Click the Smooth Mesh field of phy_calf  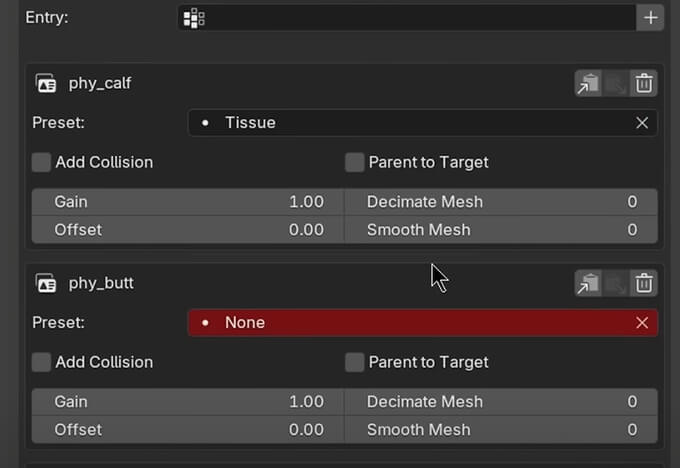[501, 230]
